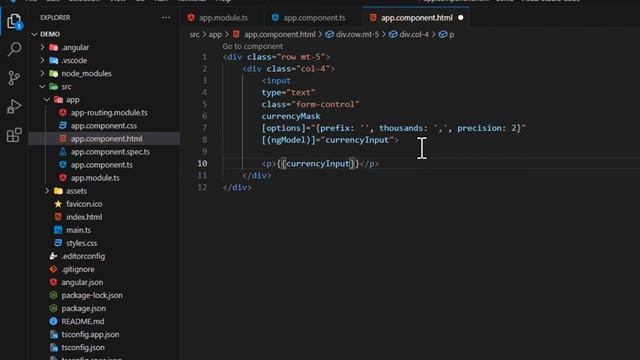This screenshot has width=640, height=360.
Task: Click src in the breadcrumb
Action: [x=194, y=35]
